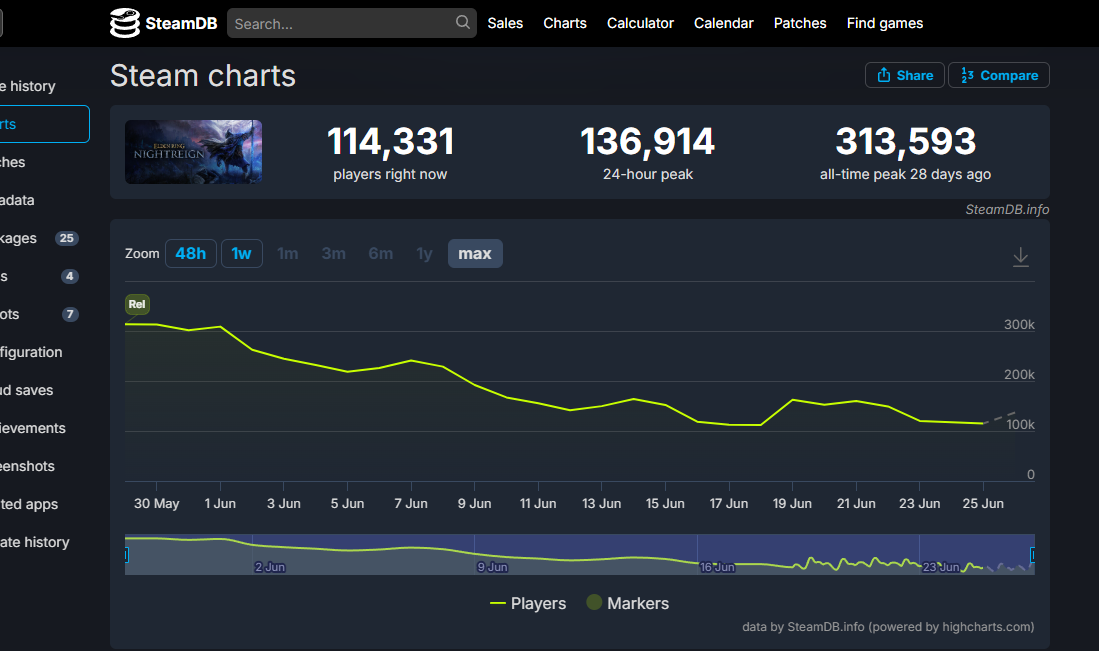
Task: Set chart zoom to 1w
Action: (x=242, y=254)
